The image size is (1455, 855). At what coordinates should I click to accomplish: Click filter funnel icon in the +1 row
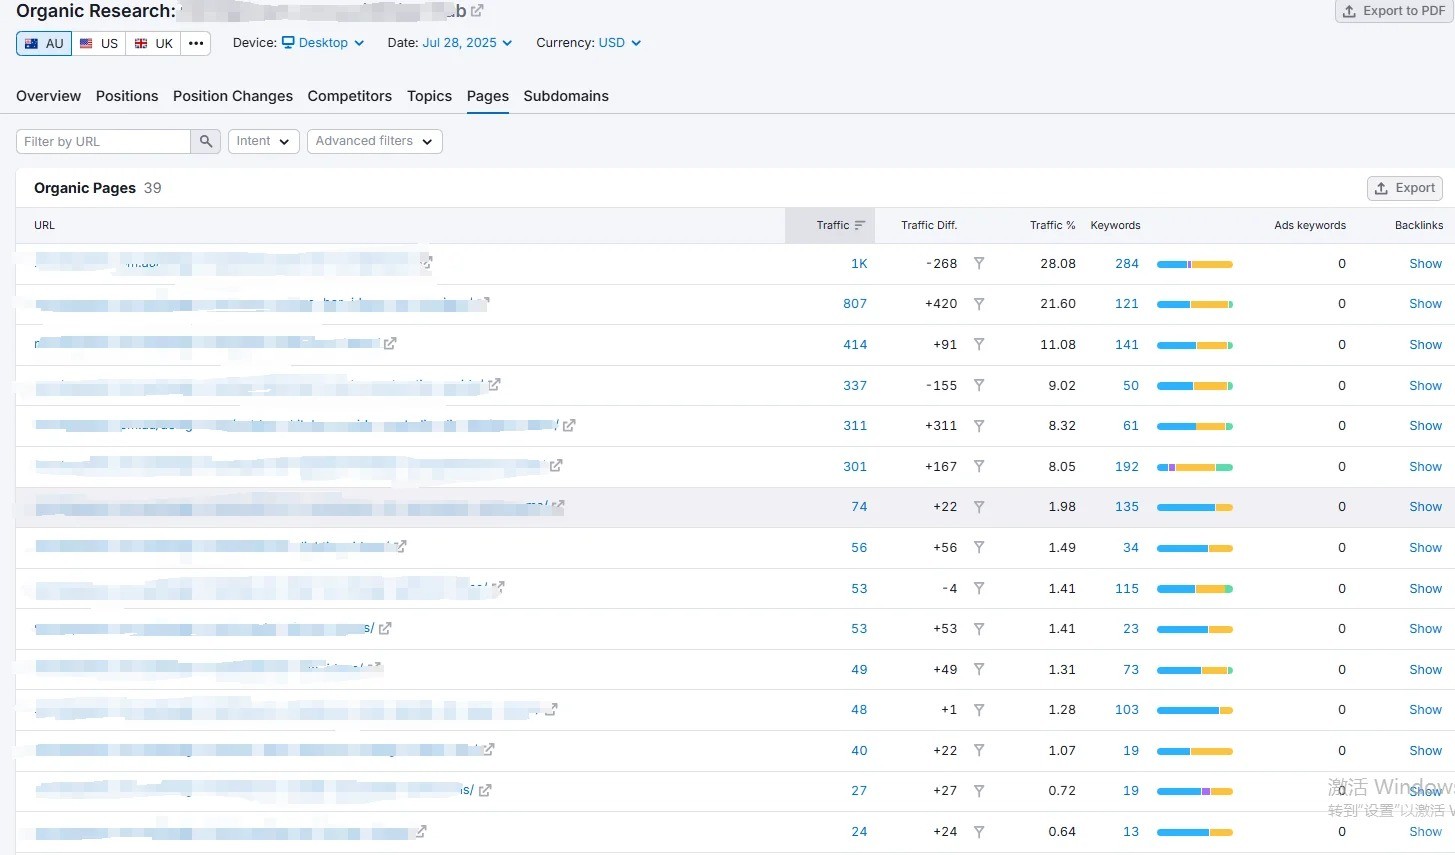coord(979,710)
